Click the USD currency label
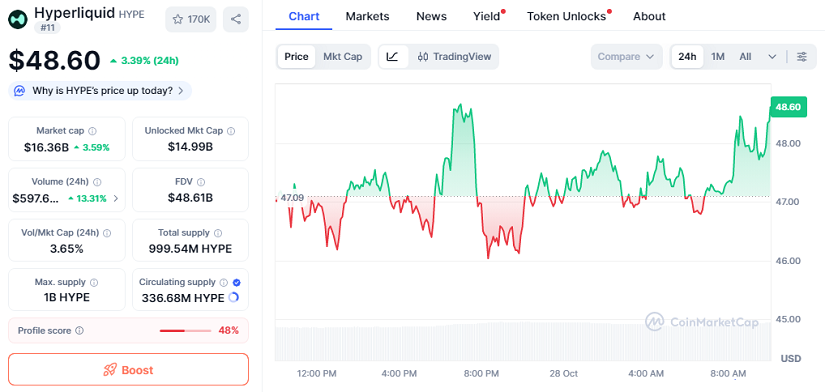 [791, 359]
